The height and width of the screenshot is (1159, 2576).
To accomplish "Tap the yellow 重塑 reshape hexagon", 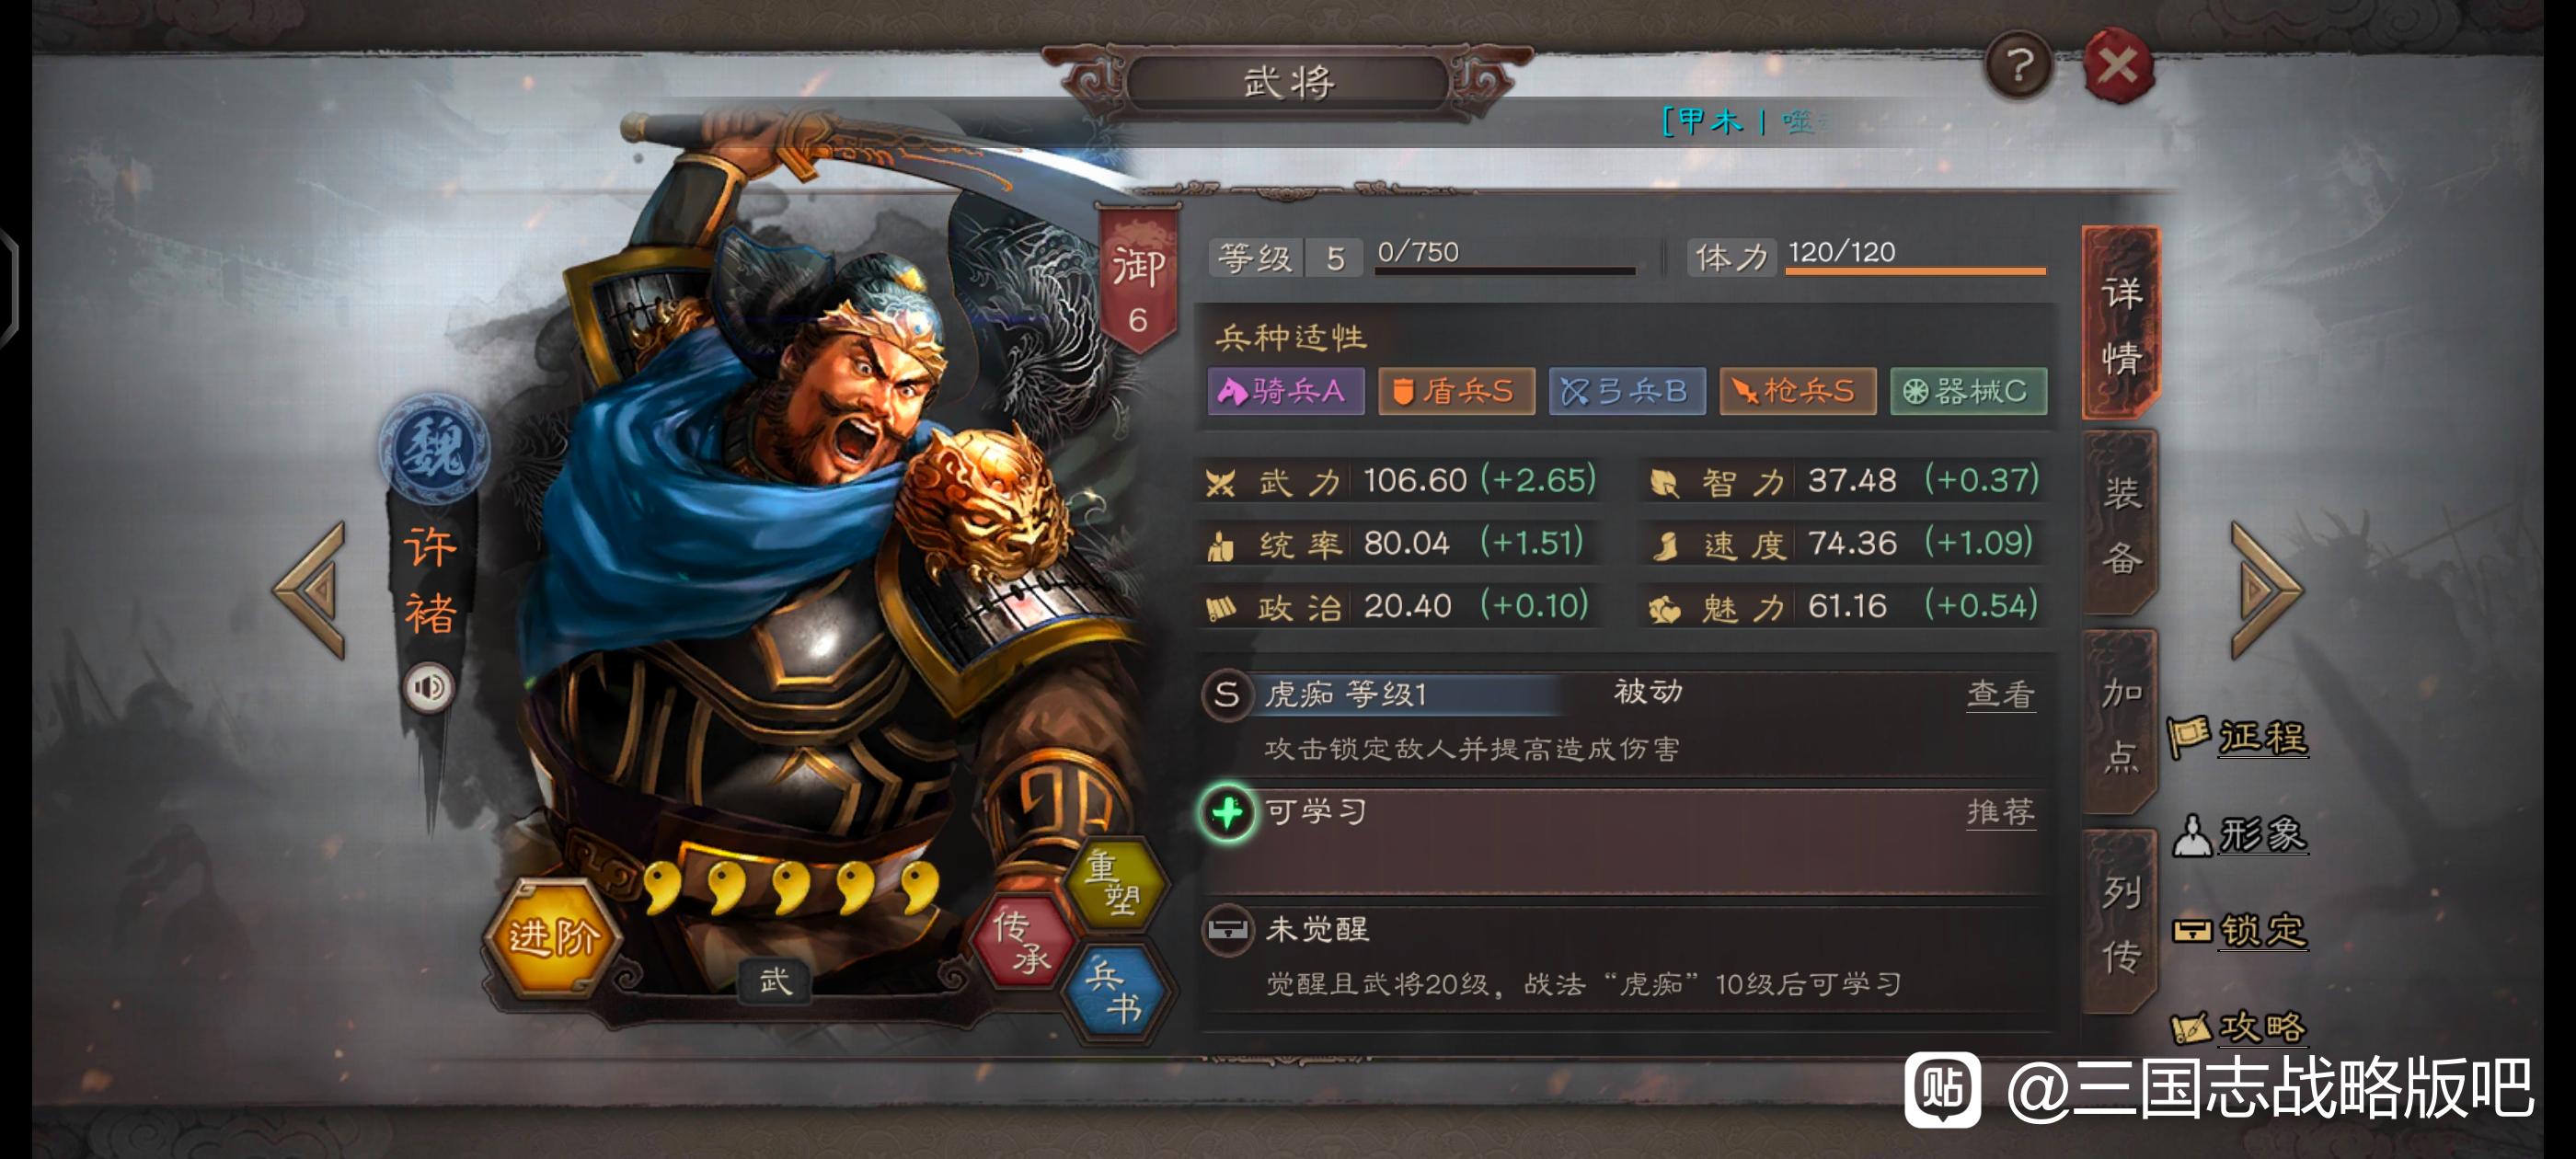I will click(1113, 883).
